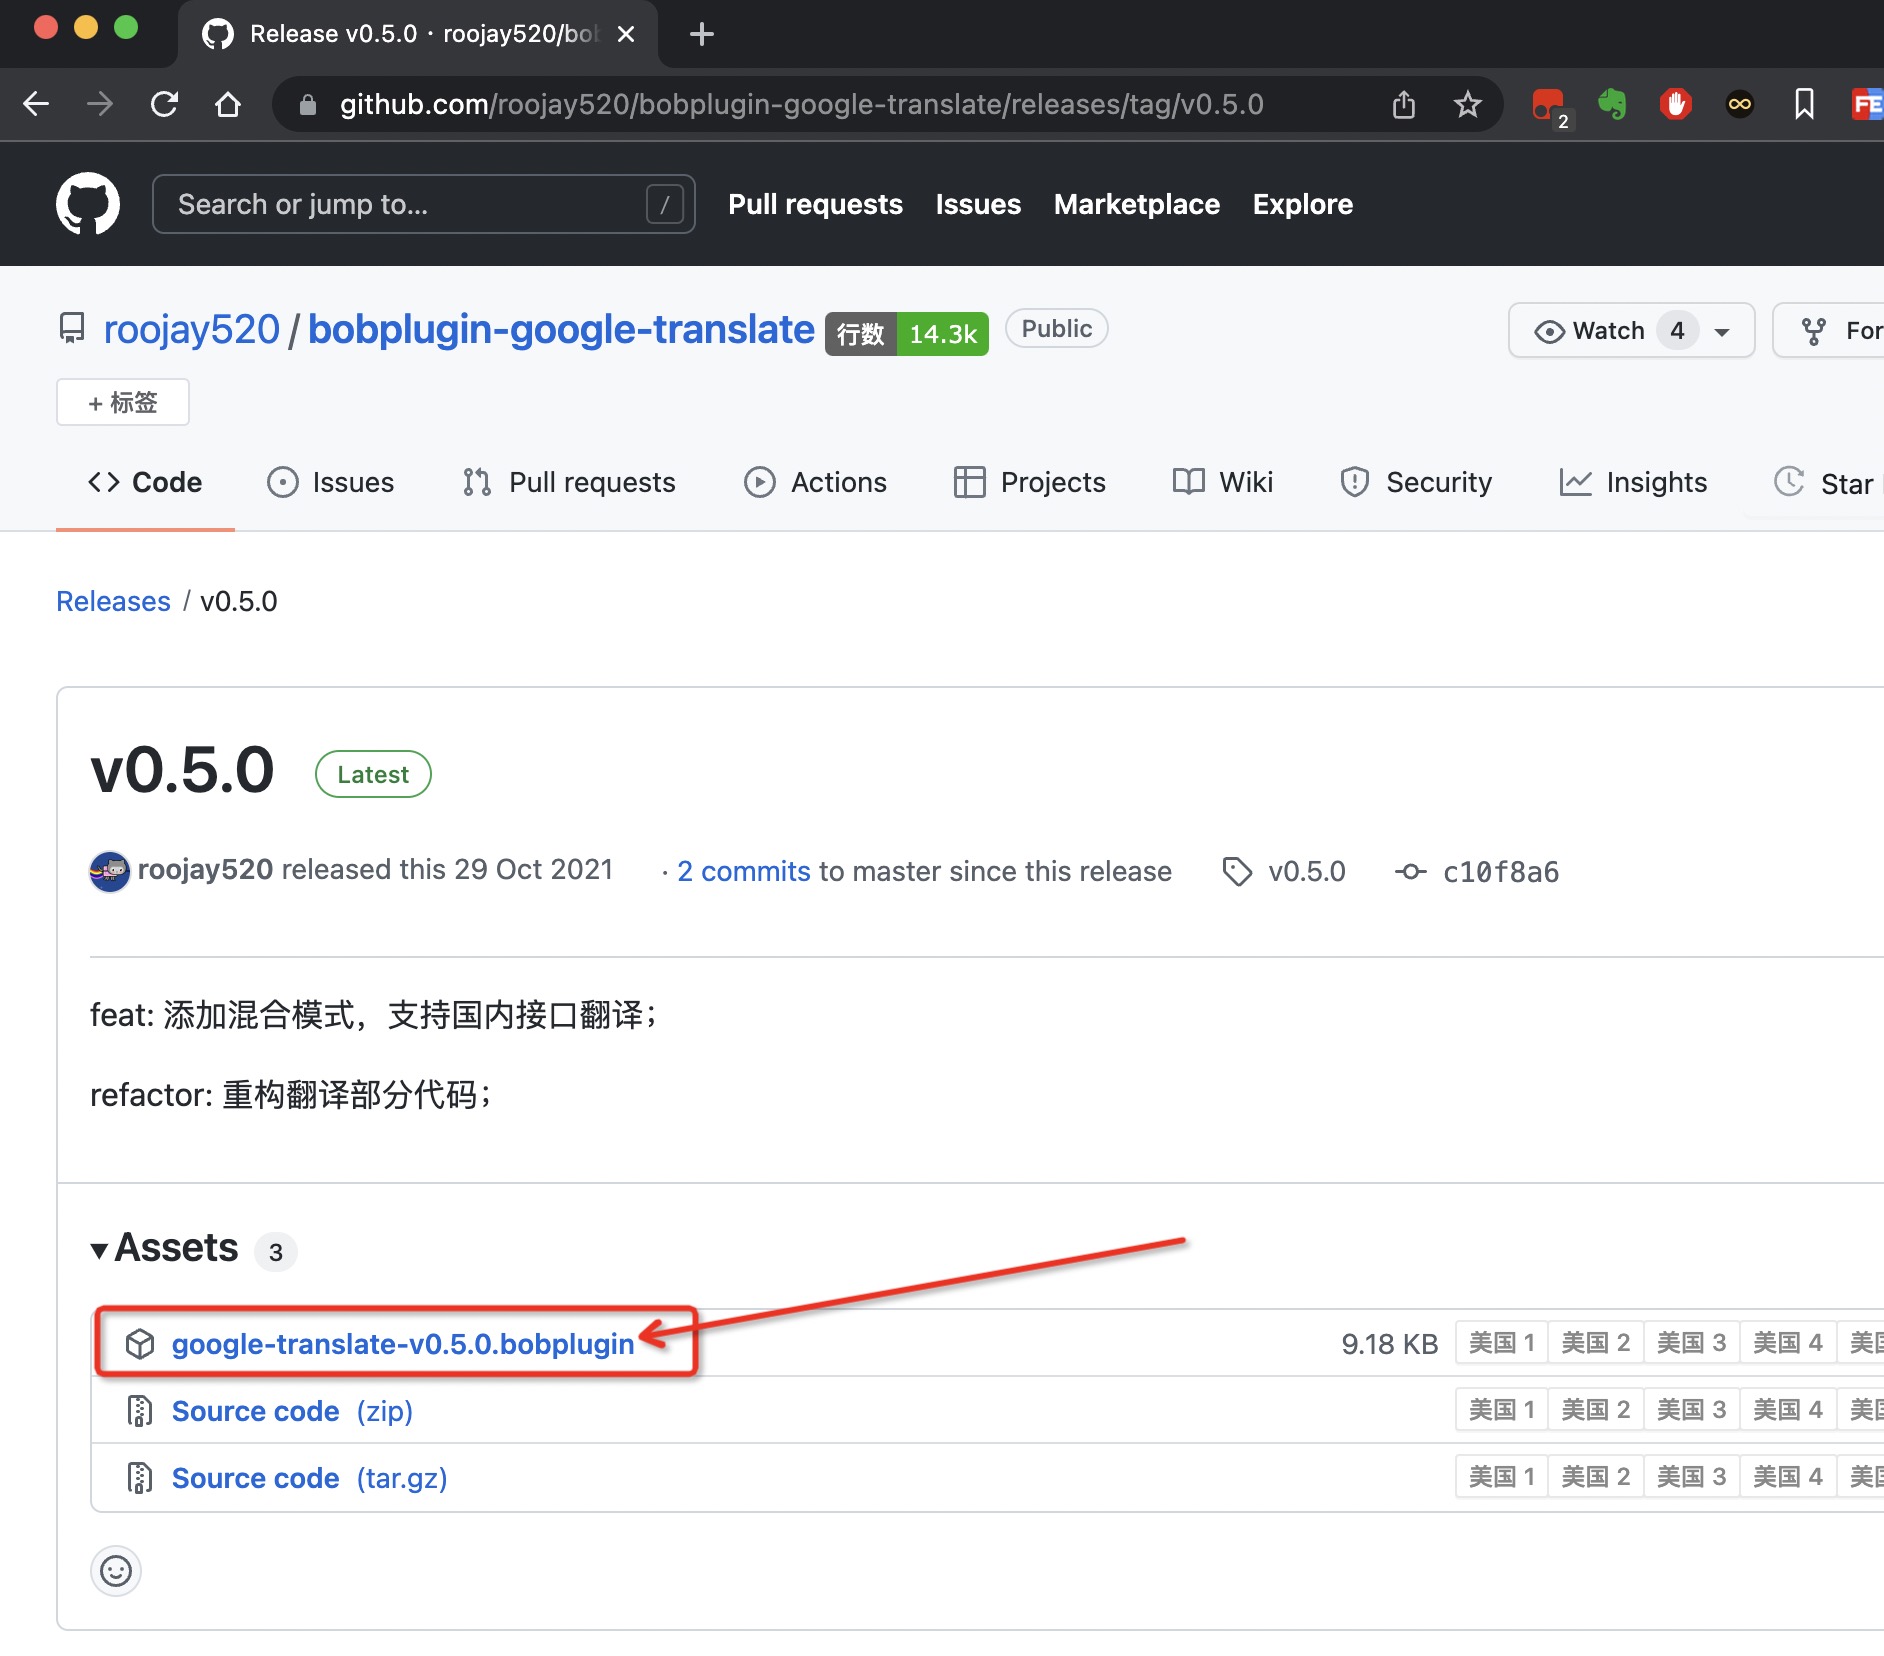The height and width of the screenshot is (1656, 1884).
Task: Switch to the Security tab
Action: click(x=1416, y=482)
